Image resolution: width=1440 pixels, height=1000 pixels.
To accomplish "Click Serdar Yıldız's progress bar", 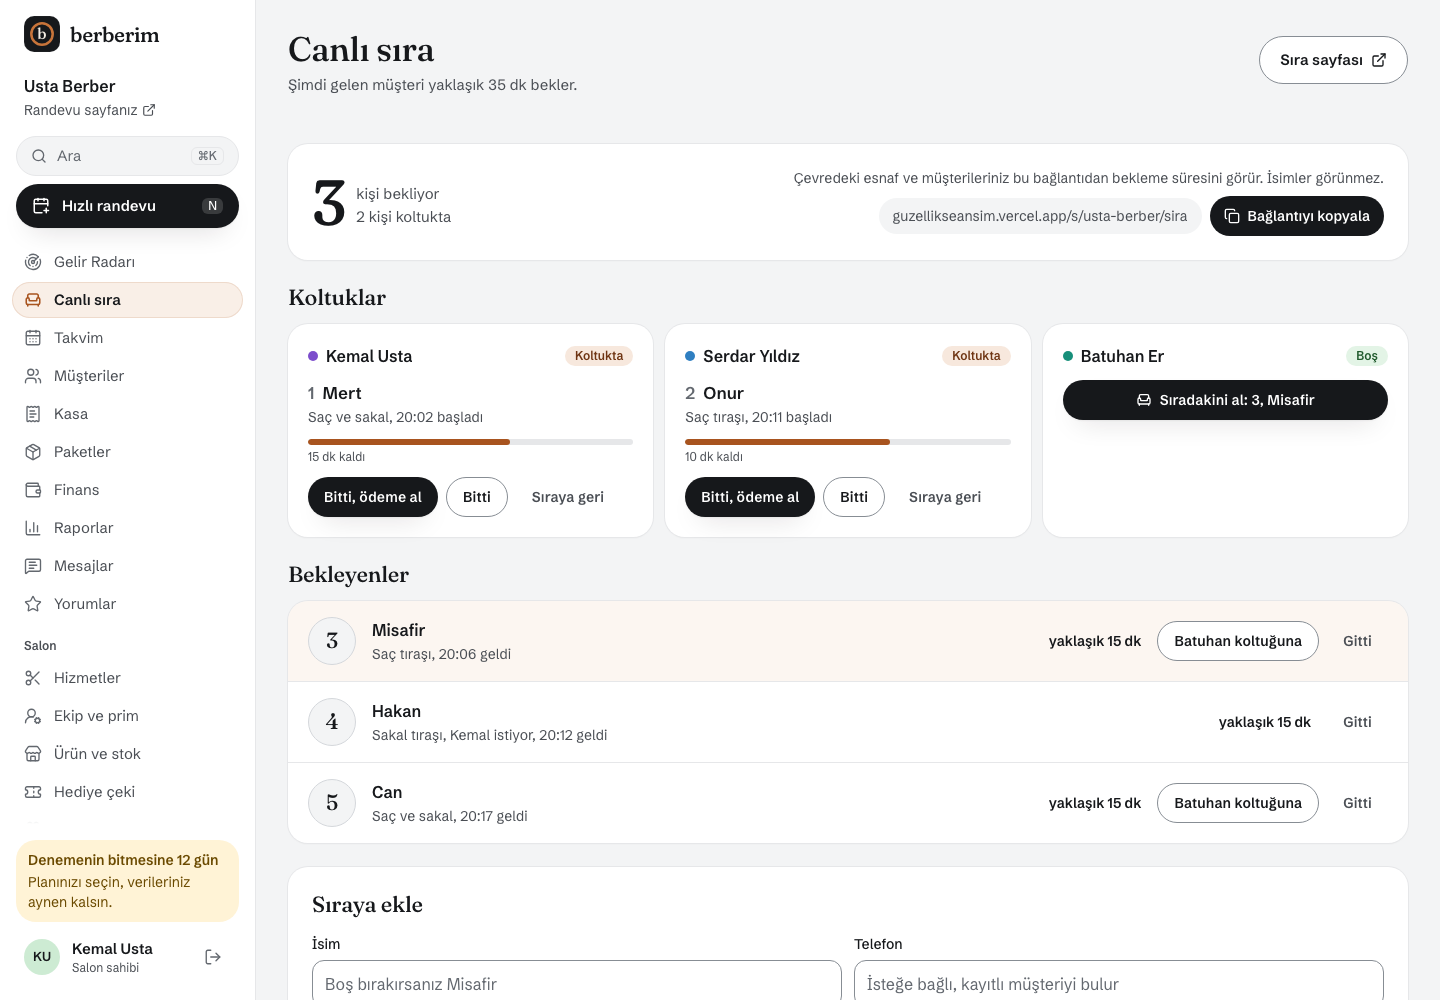I will click(848, 441).
